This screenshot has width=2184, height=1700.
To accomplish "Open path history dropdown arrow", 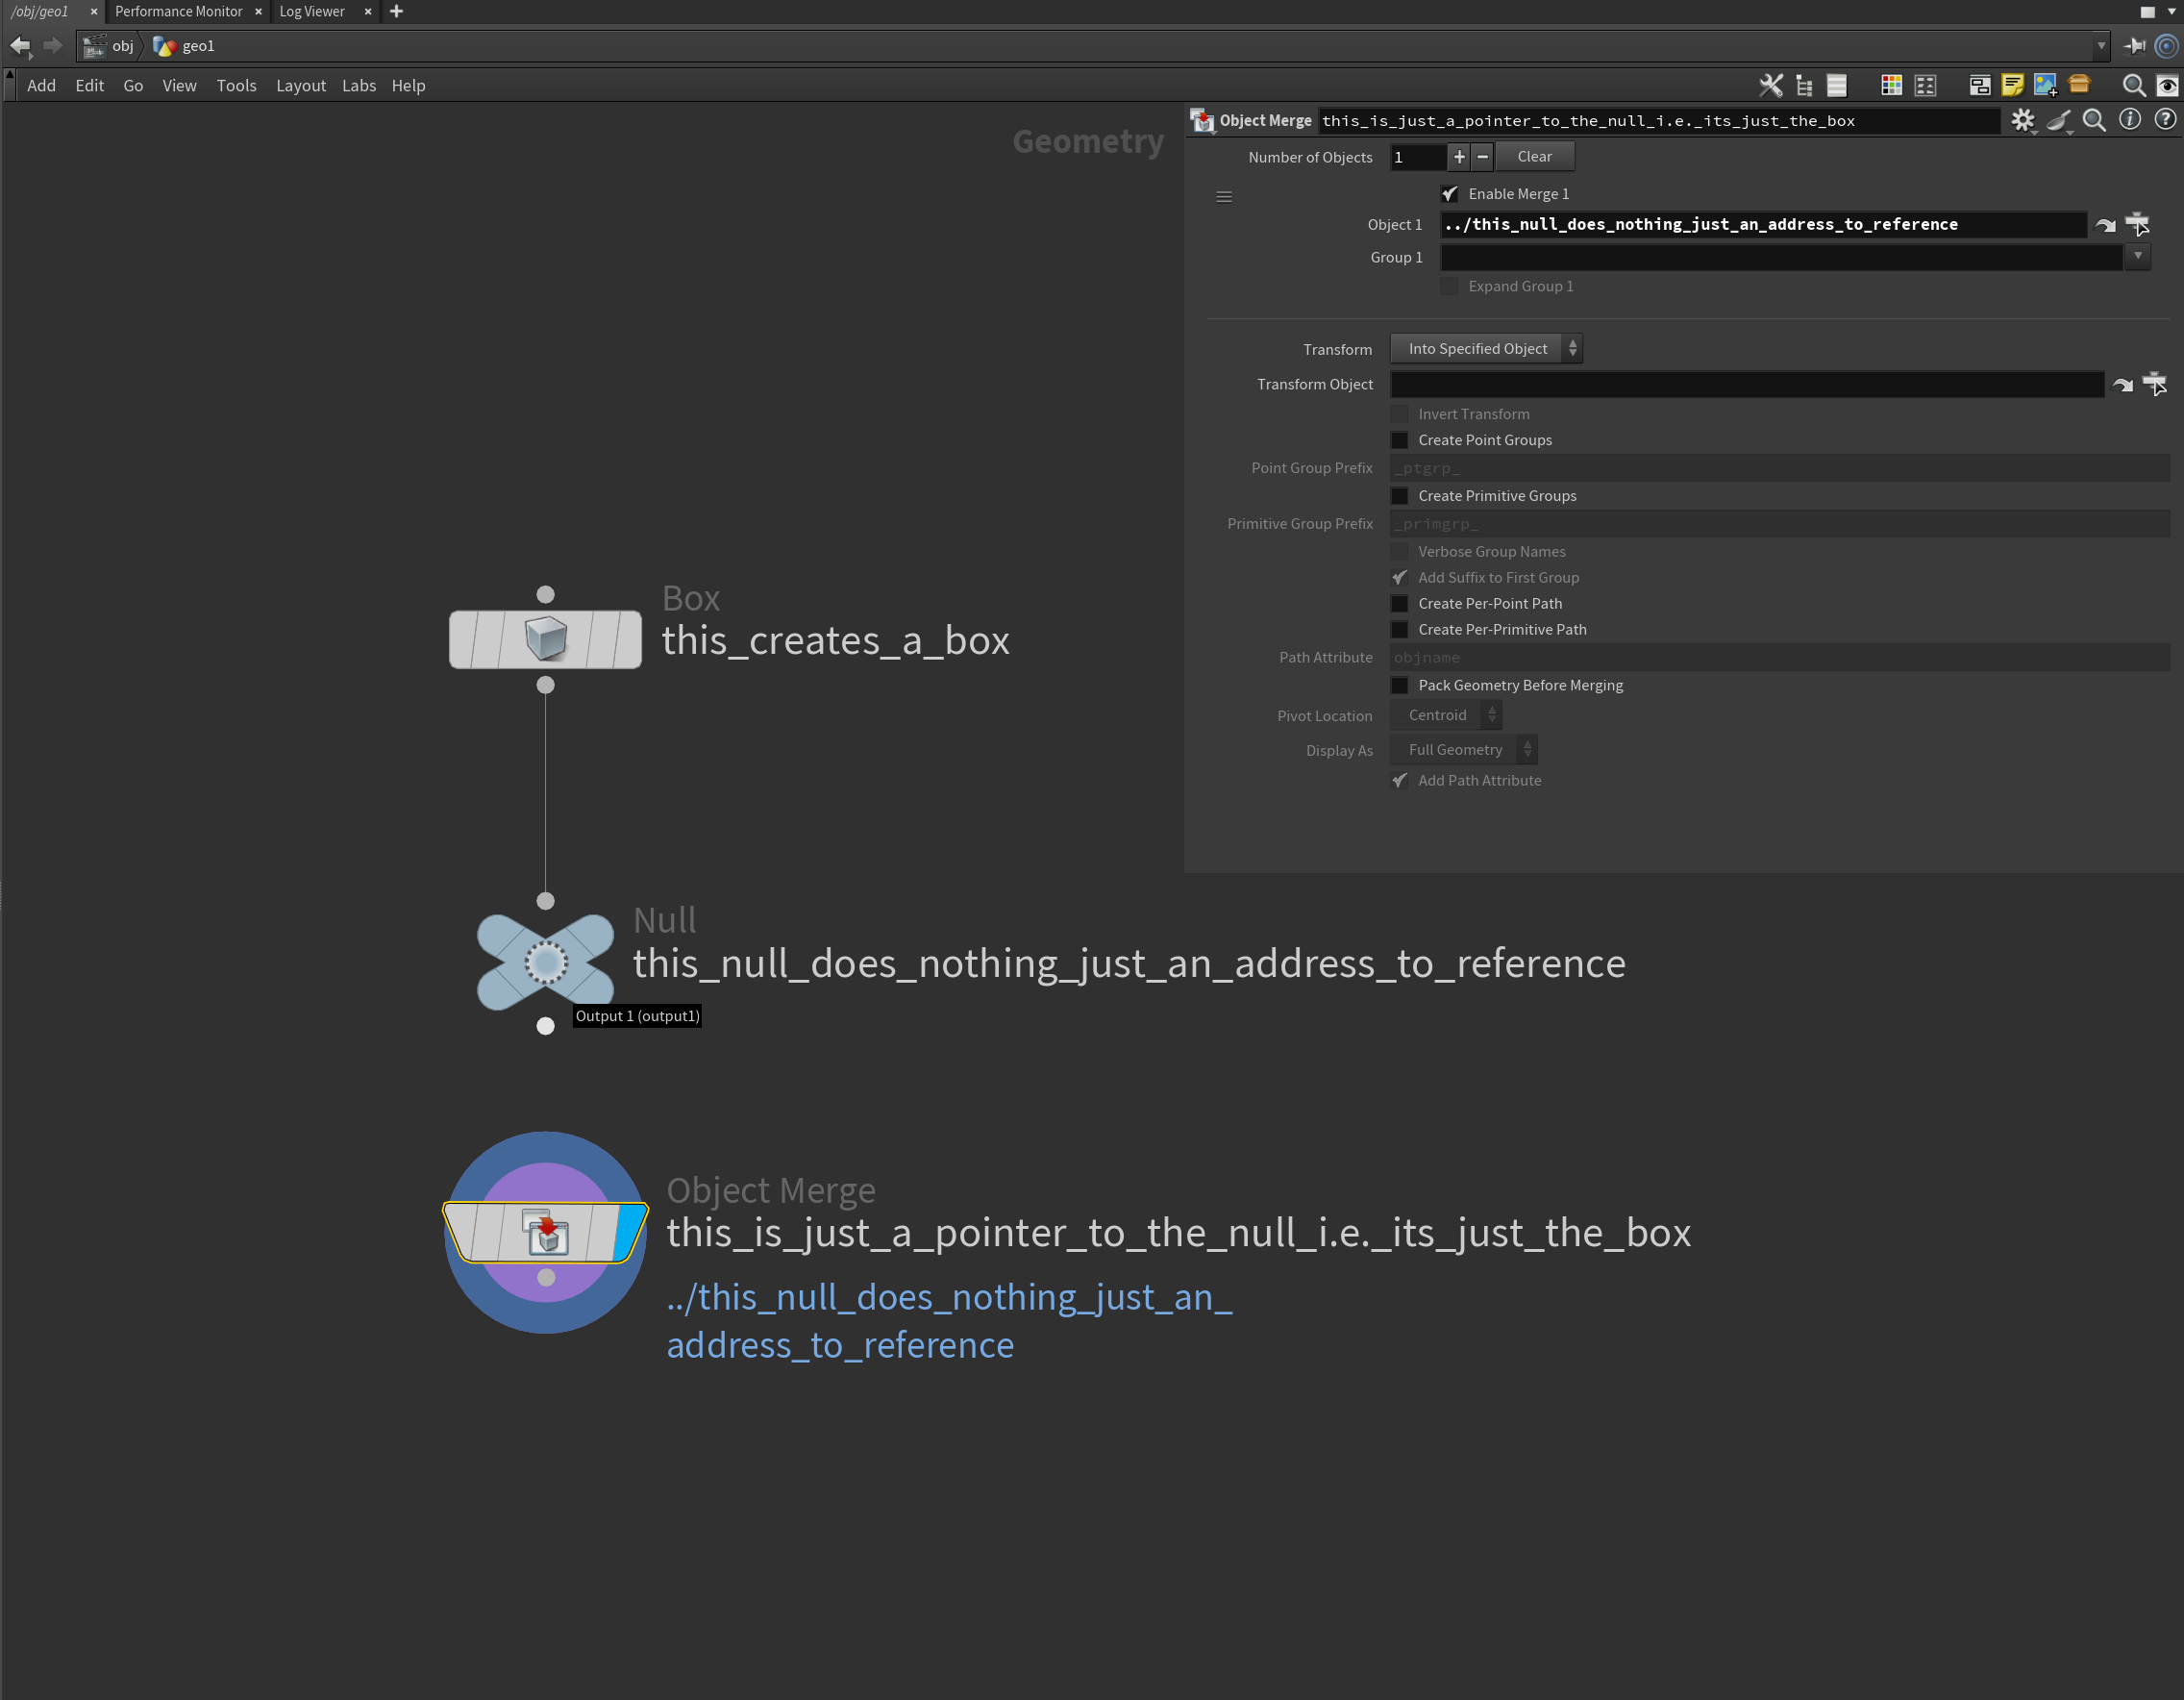I will (x=2100, y=46).
